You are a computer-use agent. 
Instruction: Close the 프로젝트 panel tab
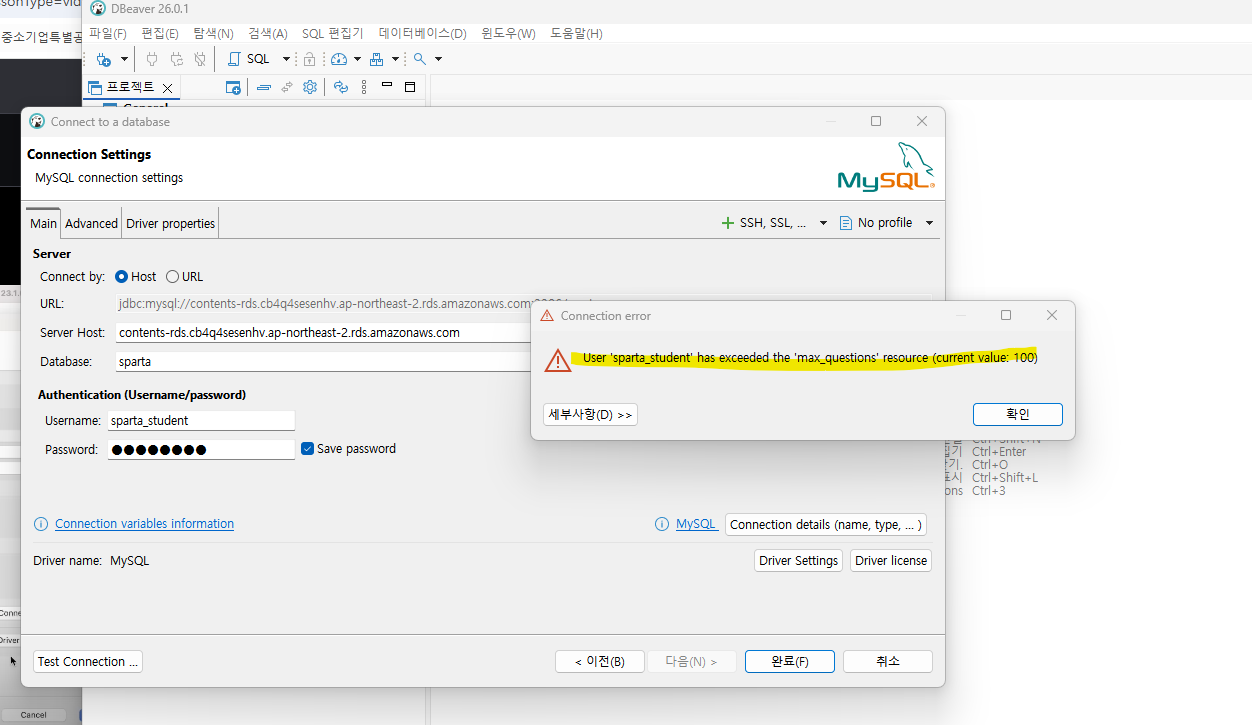tap(168, 88)
